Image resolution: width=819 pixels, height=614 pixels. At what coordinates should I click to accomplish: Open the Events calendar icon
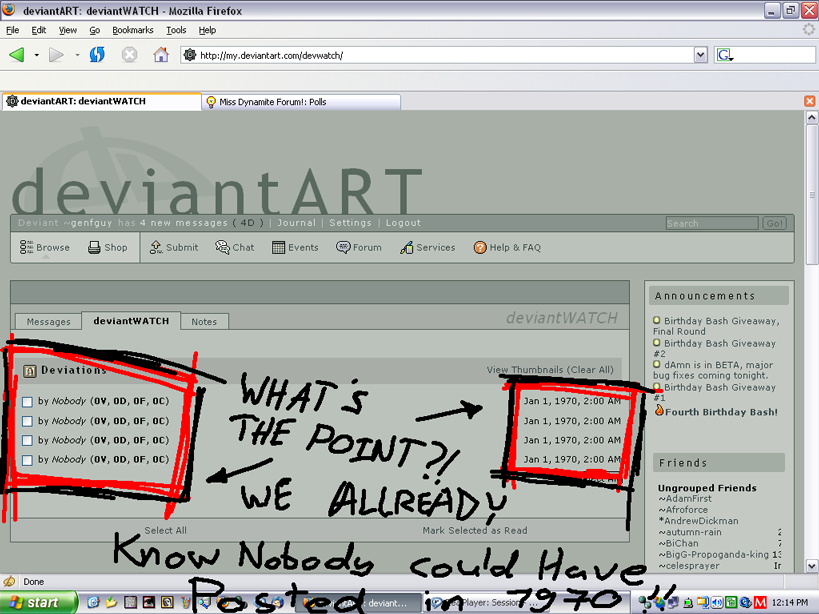pyautogui.click(x=278, y=247)
